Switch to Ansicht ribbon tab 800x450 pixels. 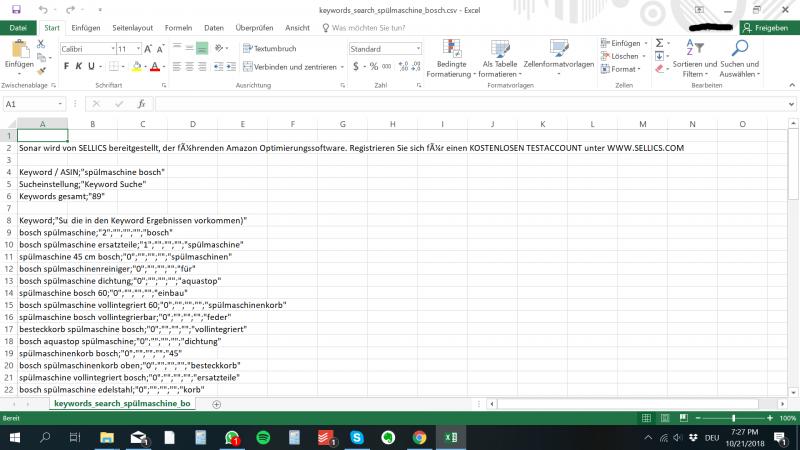297,28
